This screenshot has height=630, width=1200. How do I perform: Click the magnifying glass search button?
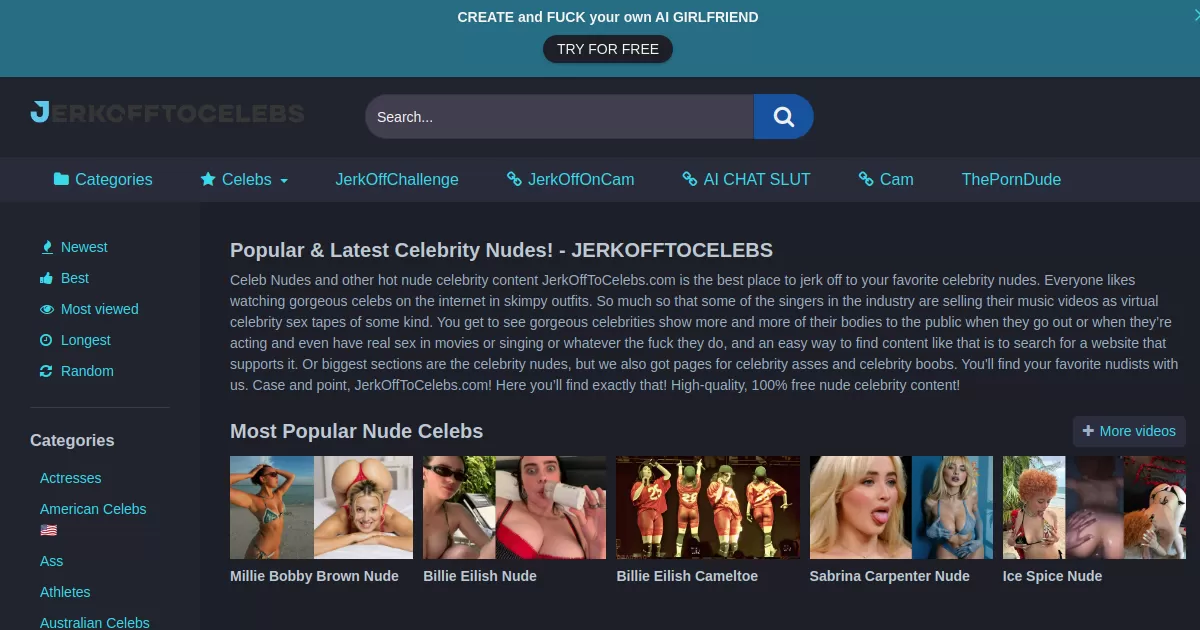tap(783, 117)
